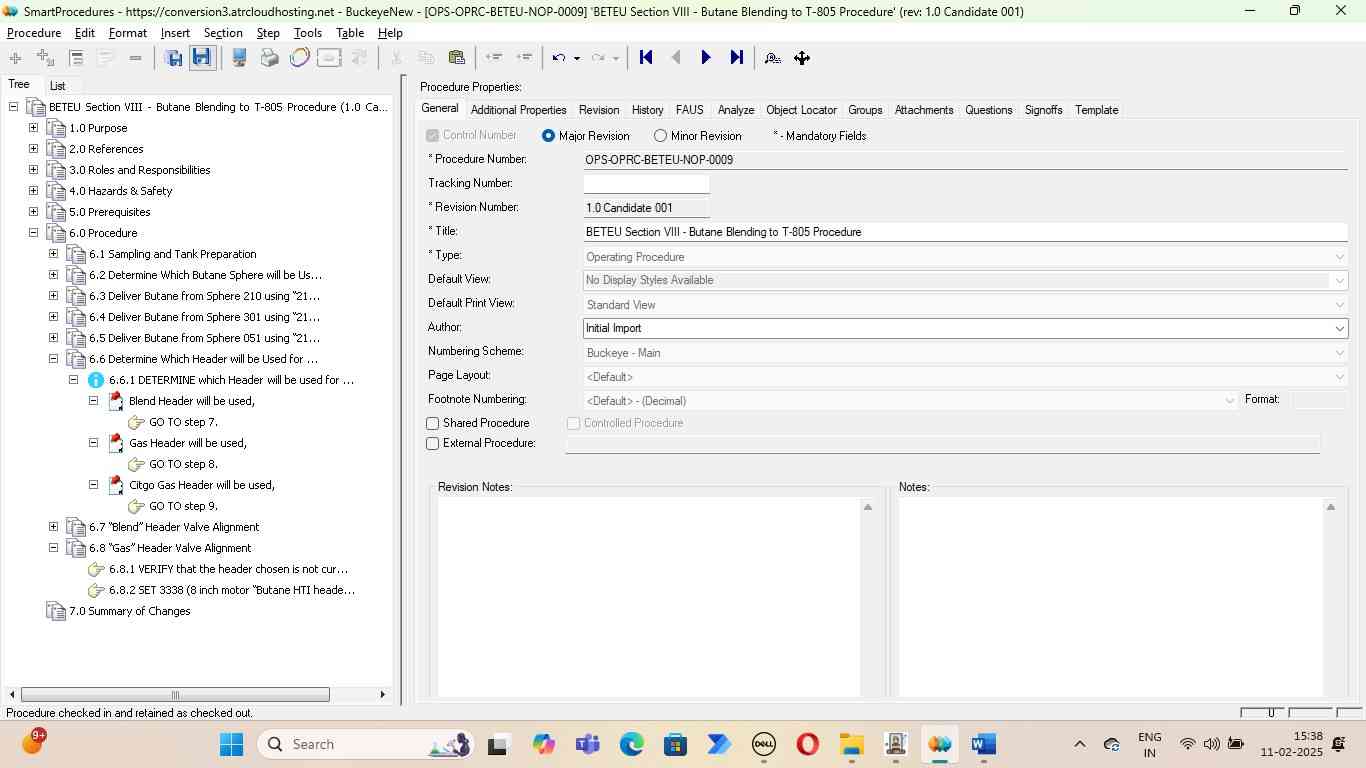
Task: Expand the 1.0 Purpose tree node
Action: point(33,128)
